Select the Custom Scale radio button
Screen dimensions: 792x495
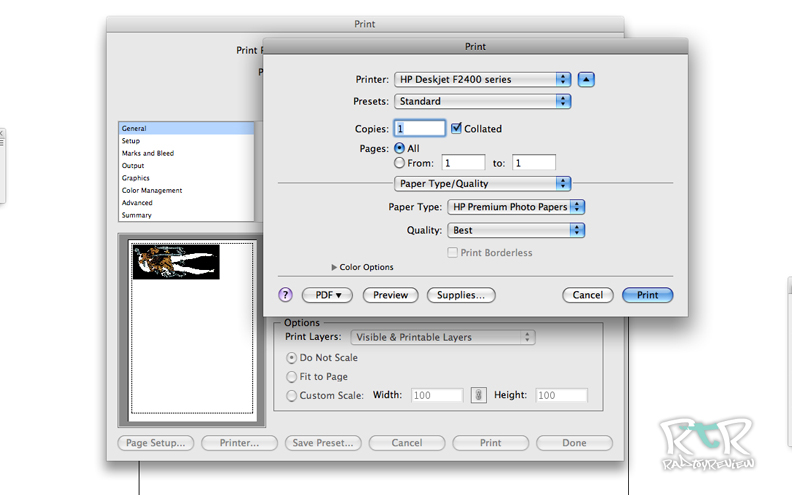[292, 395]
